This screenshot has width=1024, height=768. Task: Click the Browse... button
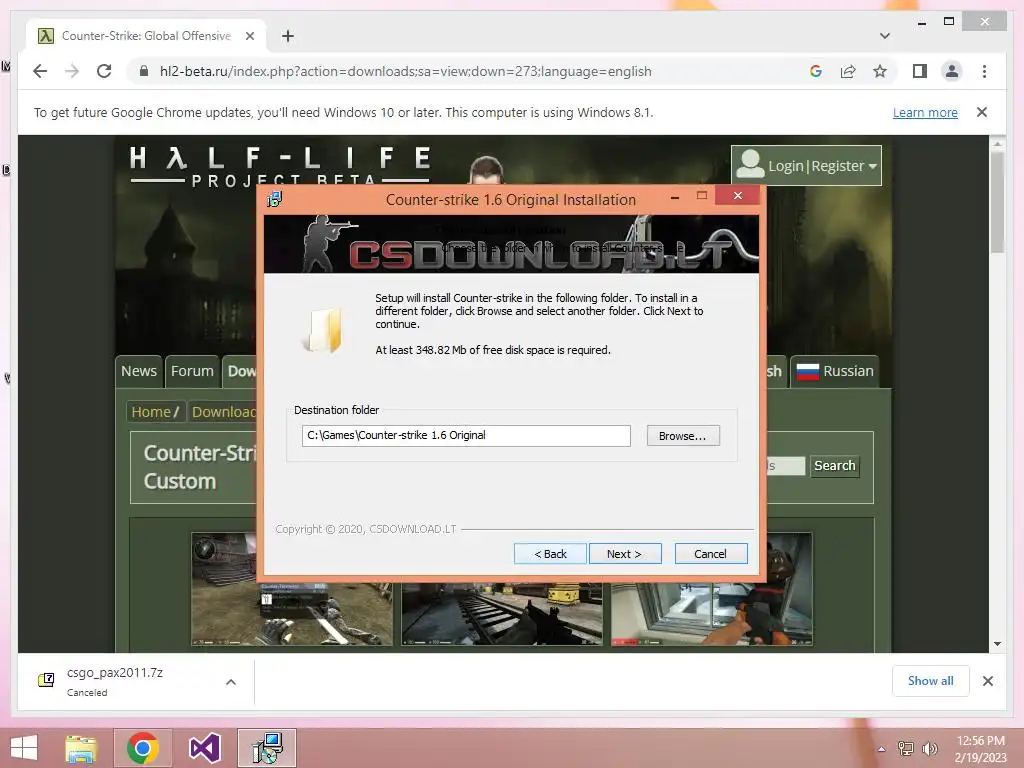pyautogui.click(x=683, y=436)
